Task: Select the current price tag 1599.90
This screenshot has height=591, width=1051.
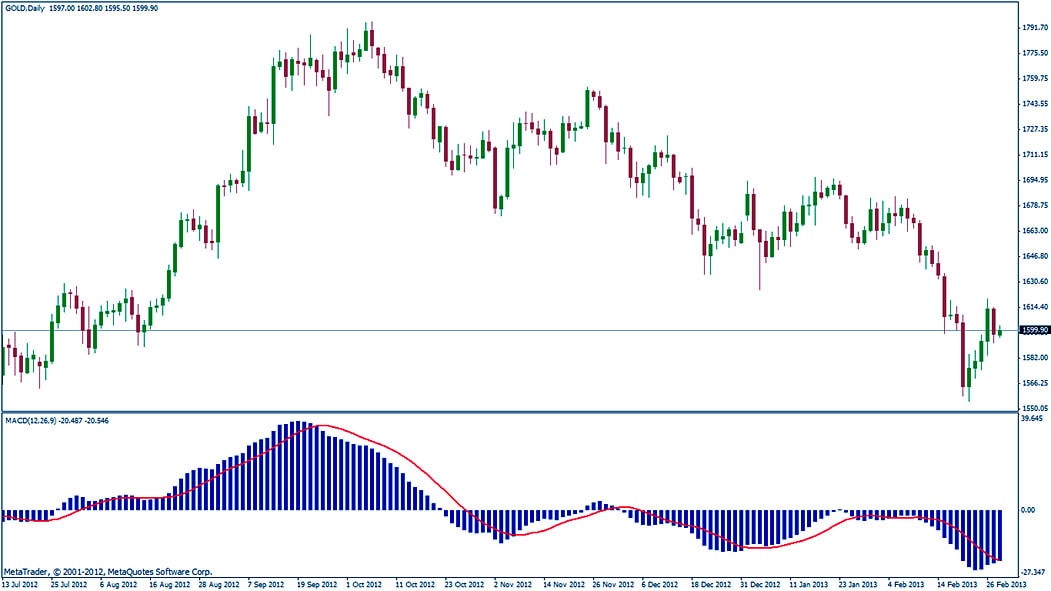Action: [x=1033, y=330]
